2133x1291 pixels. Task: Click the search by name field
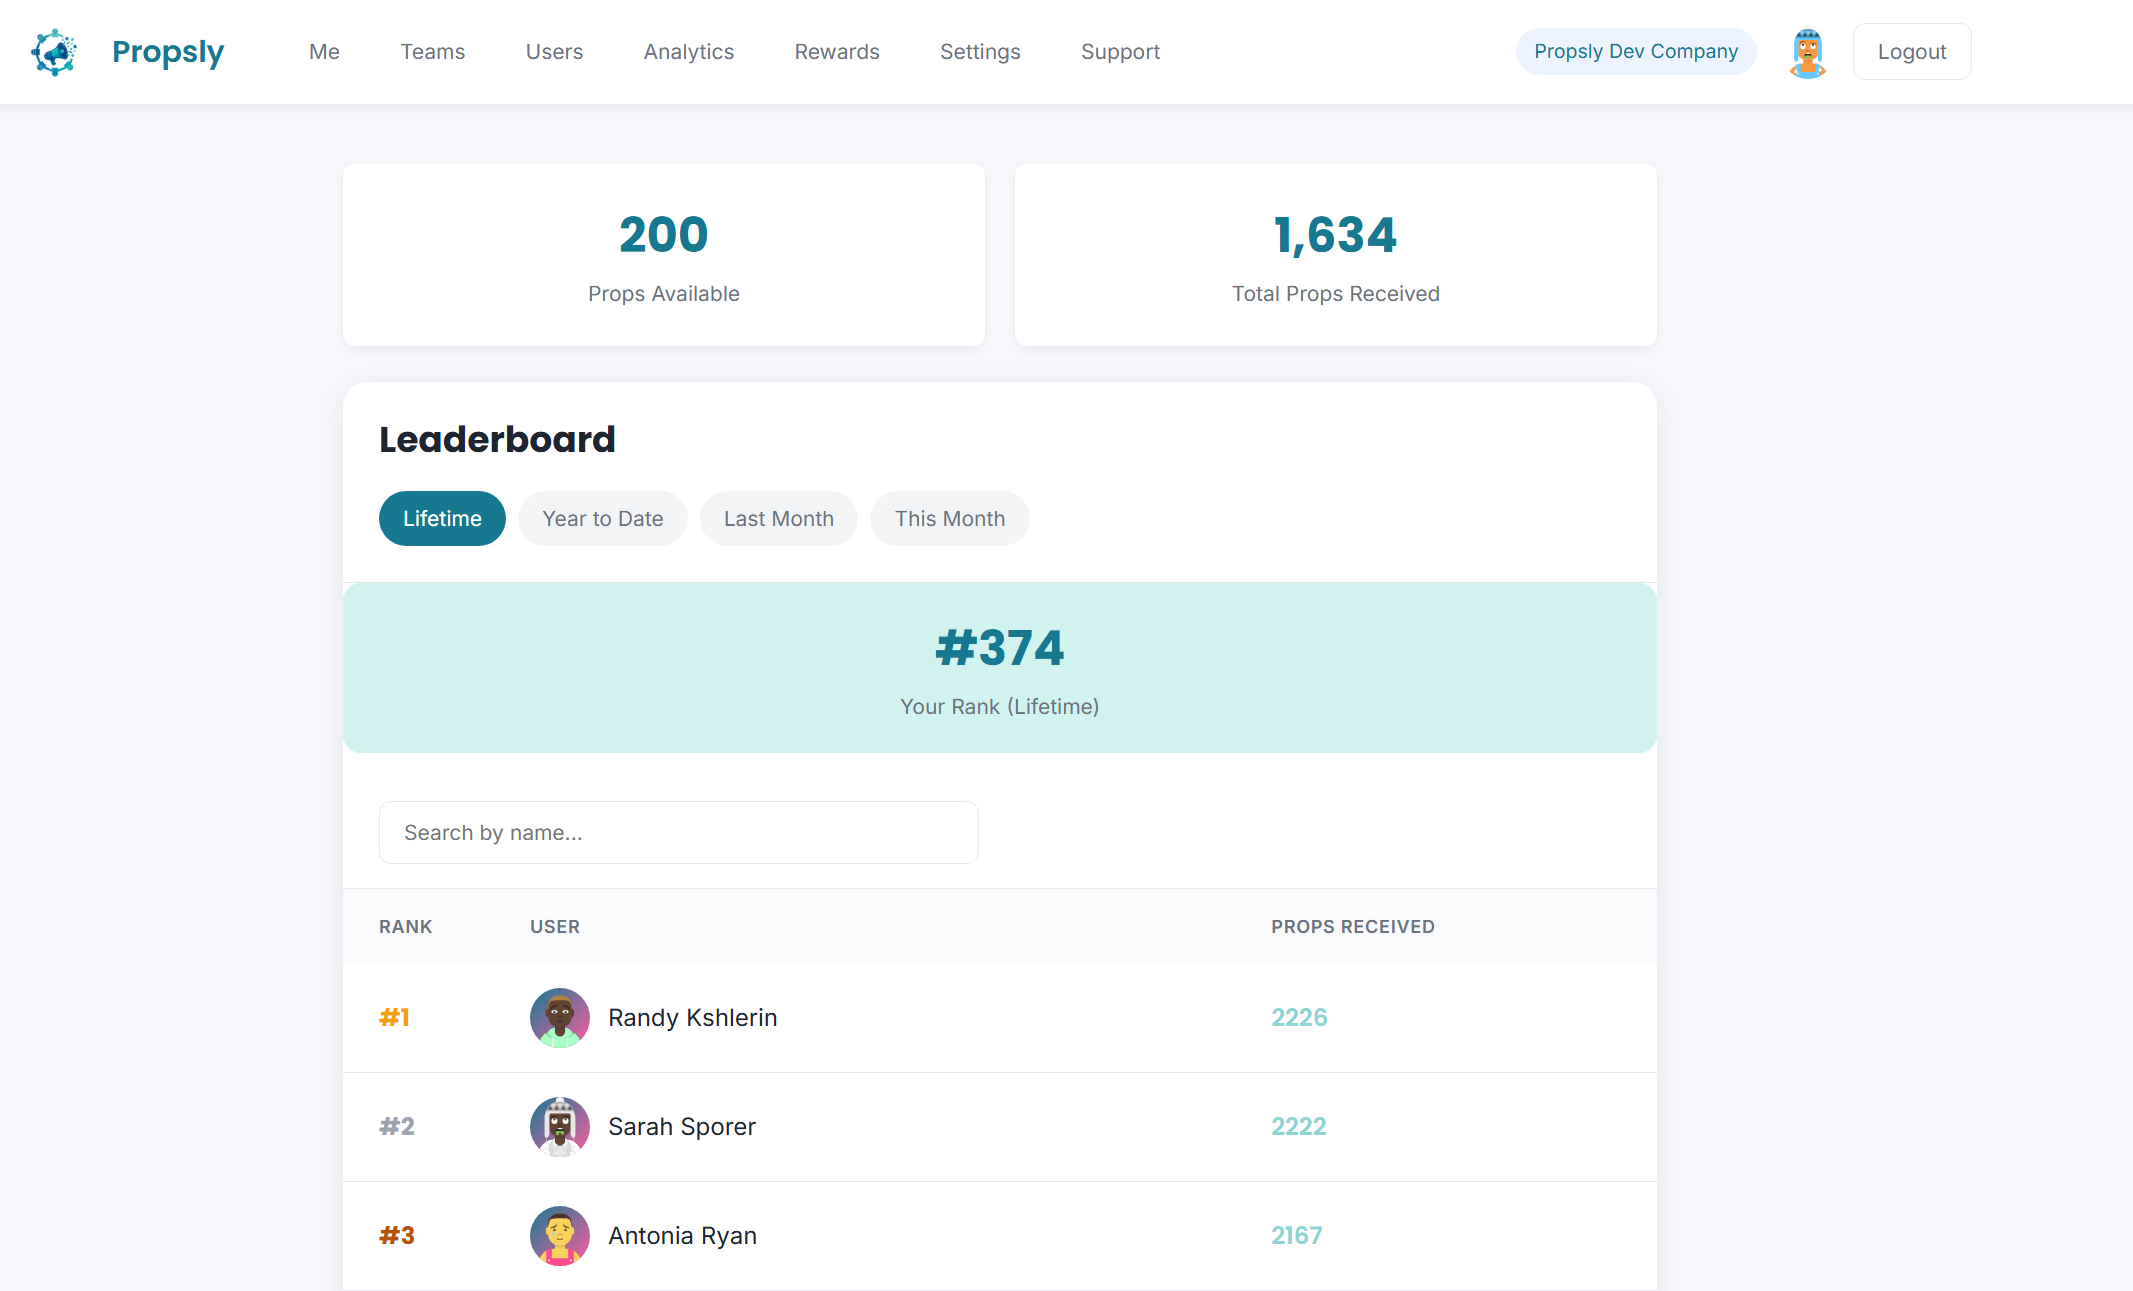tap(678, 832)
